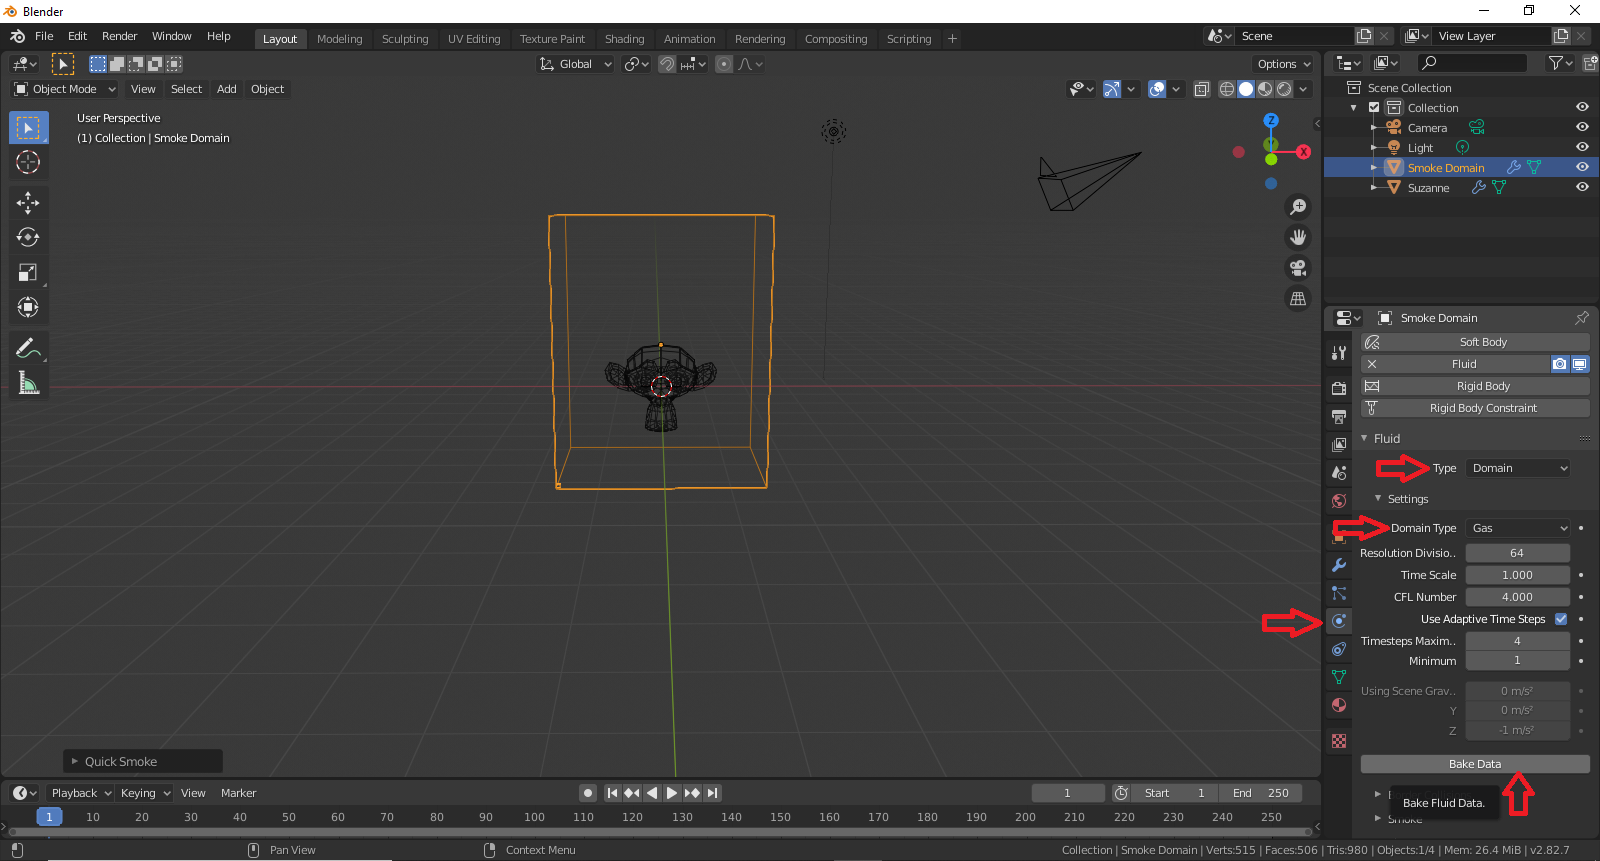Select the Measure tool
This screenshot has width=1600, height=861.
(x=28, y=383)
